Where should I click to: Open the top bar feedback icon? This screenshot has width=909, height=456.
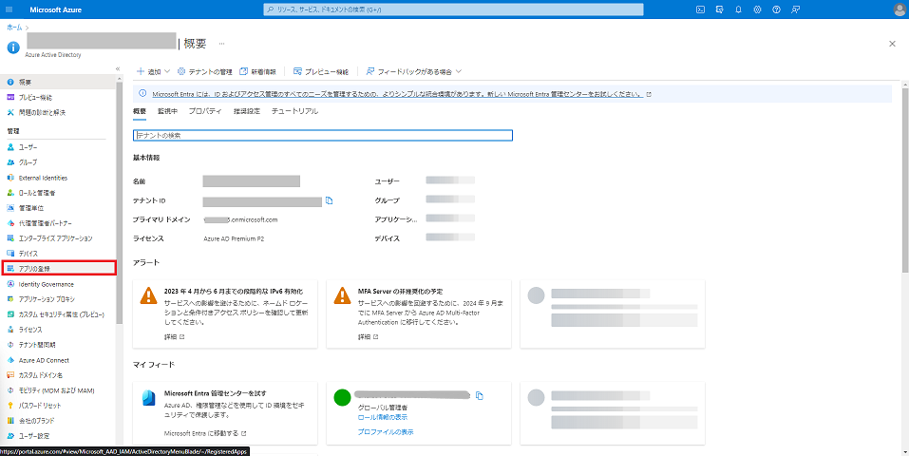pyautogui.click(x=795, y=10)
